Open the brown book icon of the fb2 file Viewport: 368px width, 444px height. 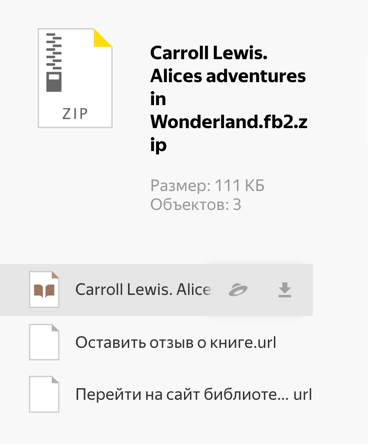pos(44,289)
